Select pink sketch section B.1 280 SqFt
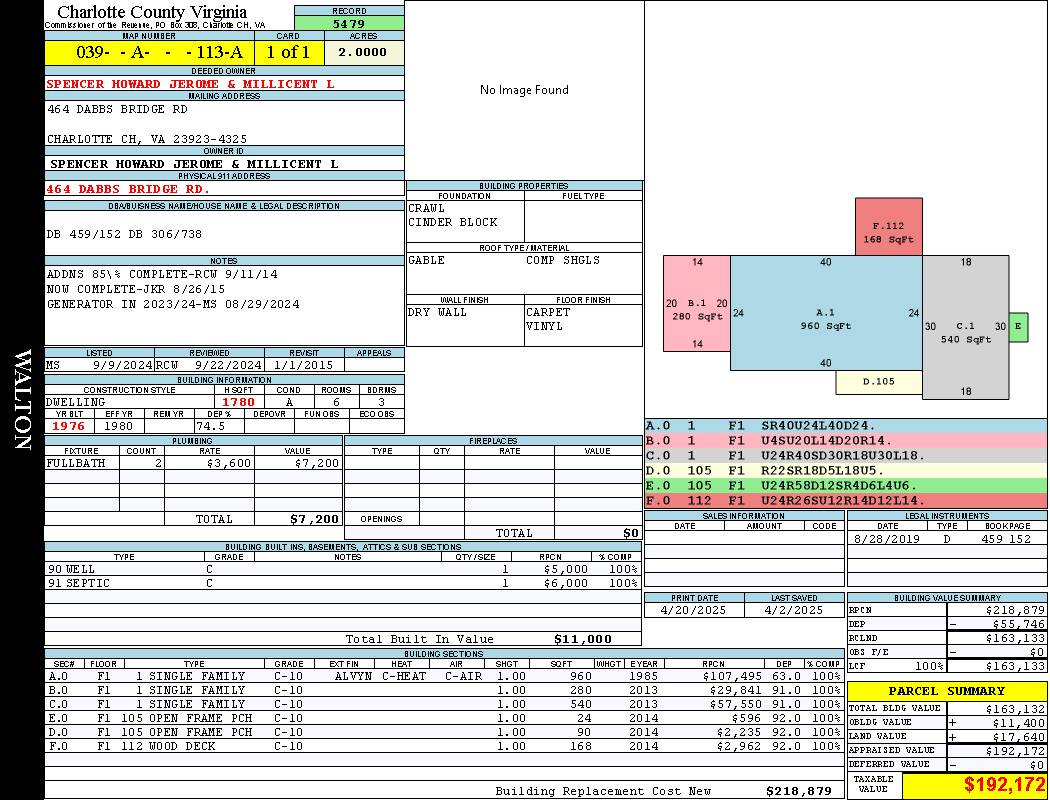 tap(696, 303)
